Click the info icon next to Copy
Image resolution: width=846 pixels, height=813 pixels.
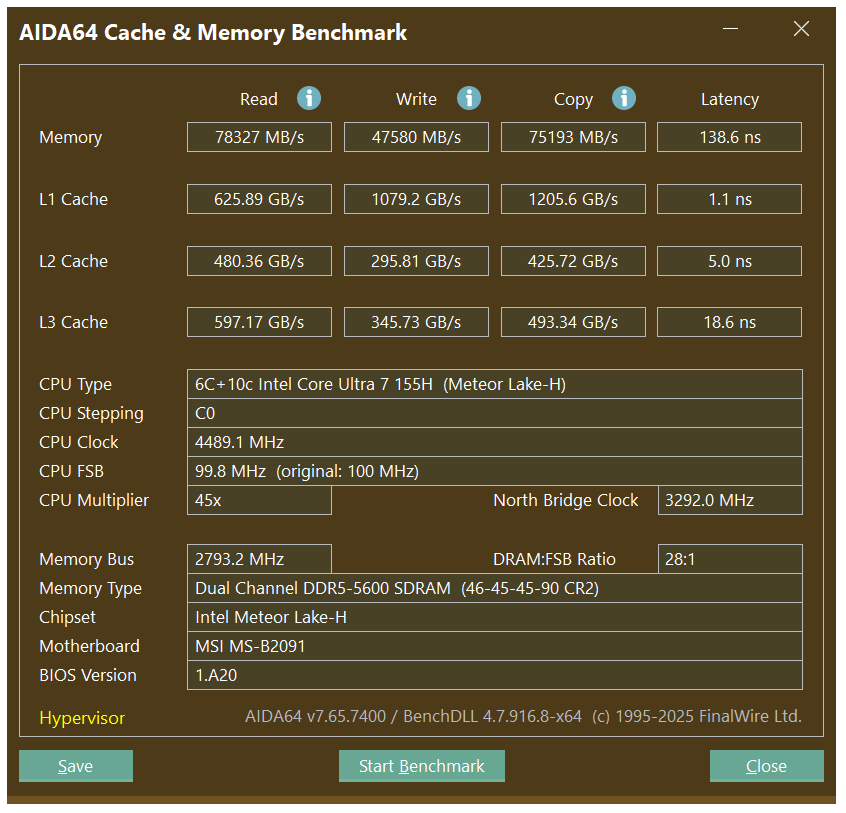click(x=624, y=99)
